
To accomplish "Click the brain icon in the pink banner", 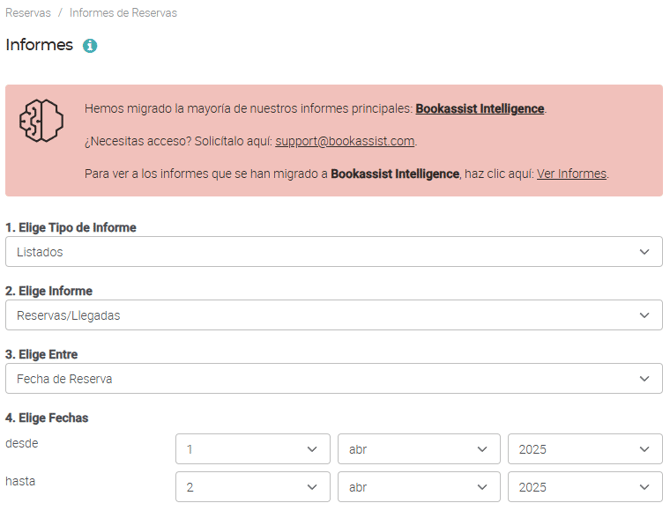I will 42,120.
